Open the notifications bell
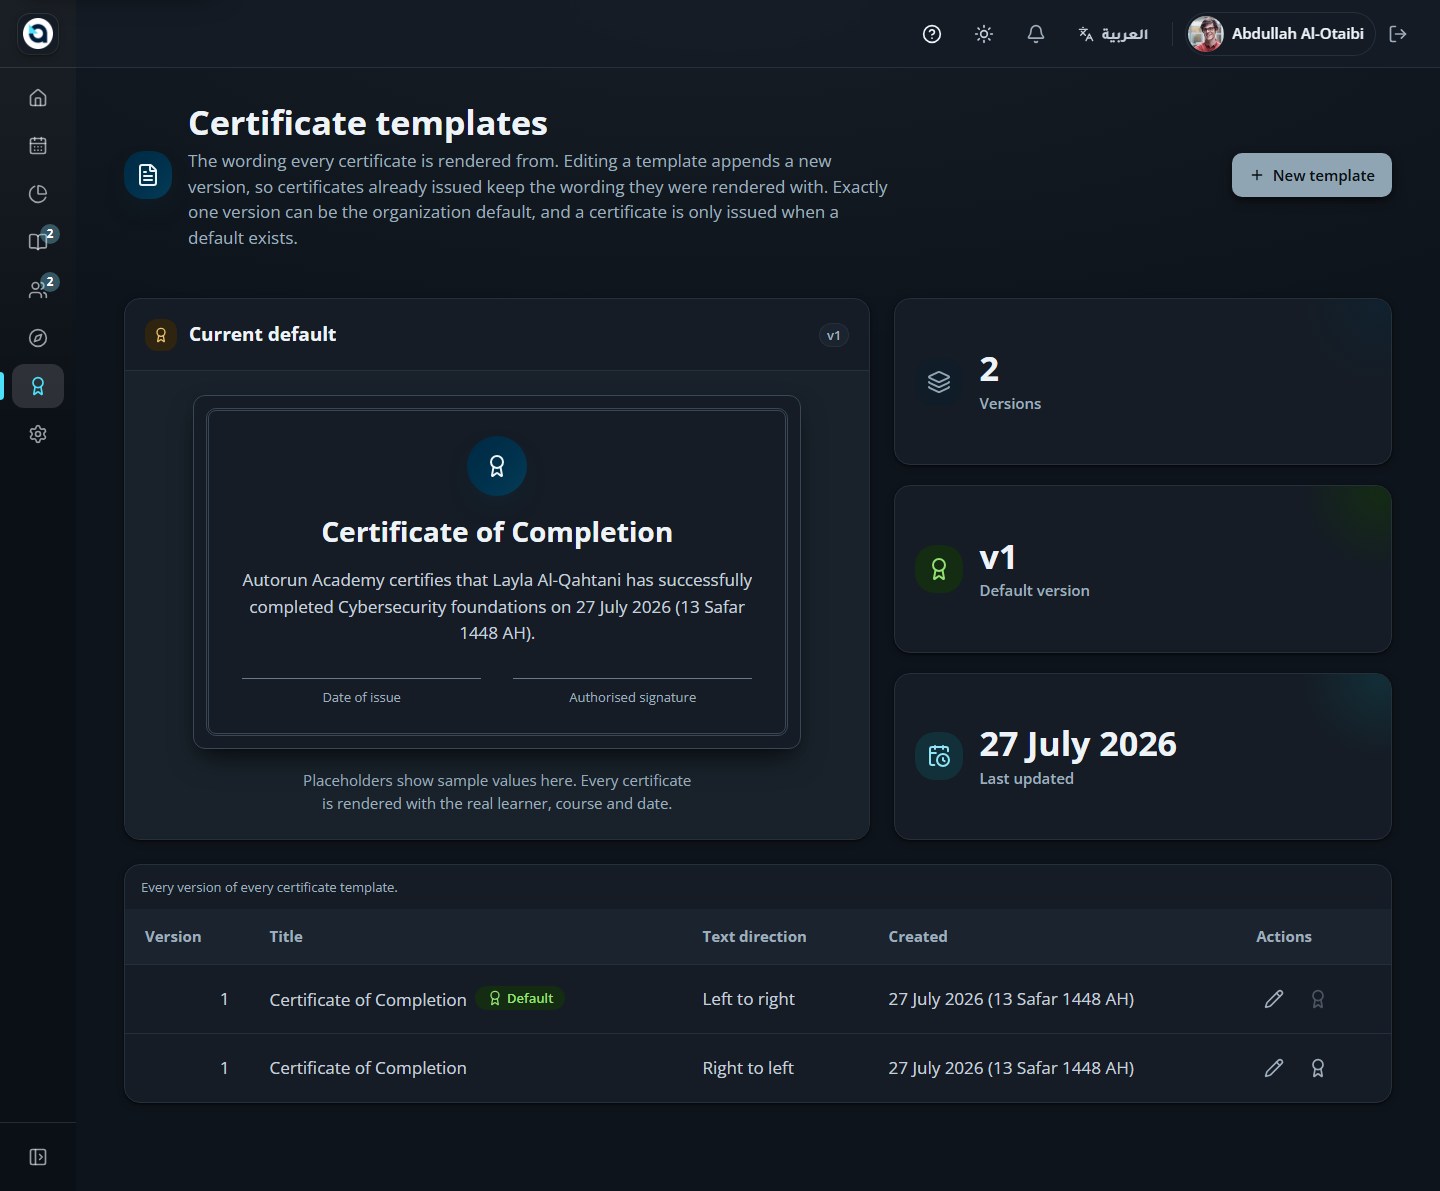The width and height of the screenshot is (1440, 1191). [1036, 34]
